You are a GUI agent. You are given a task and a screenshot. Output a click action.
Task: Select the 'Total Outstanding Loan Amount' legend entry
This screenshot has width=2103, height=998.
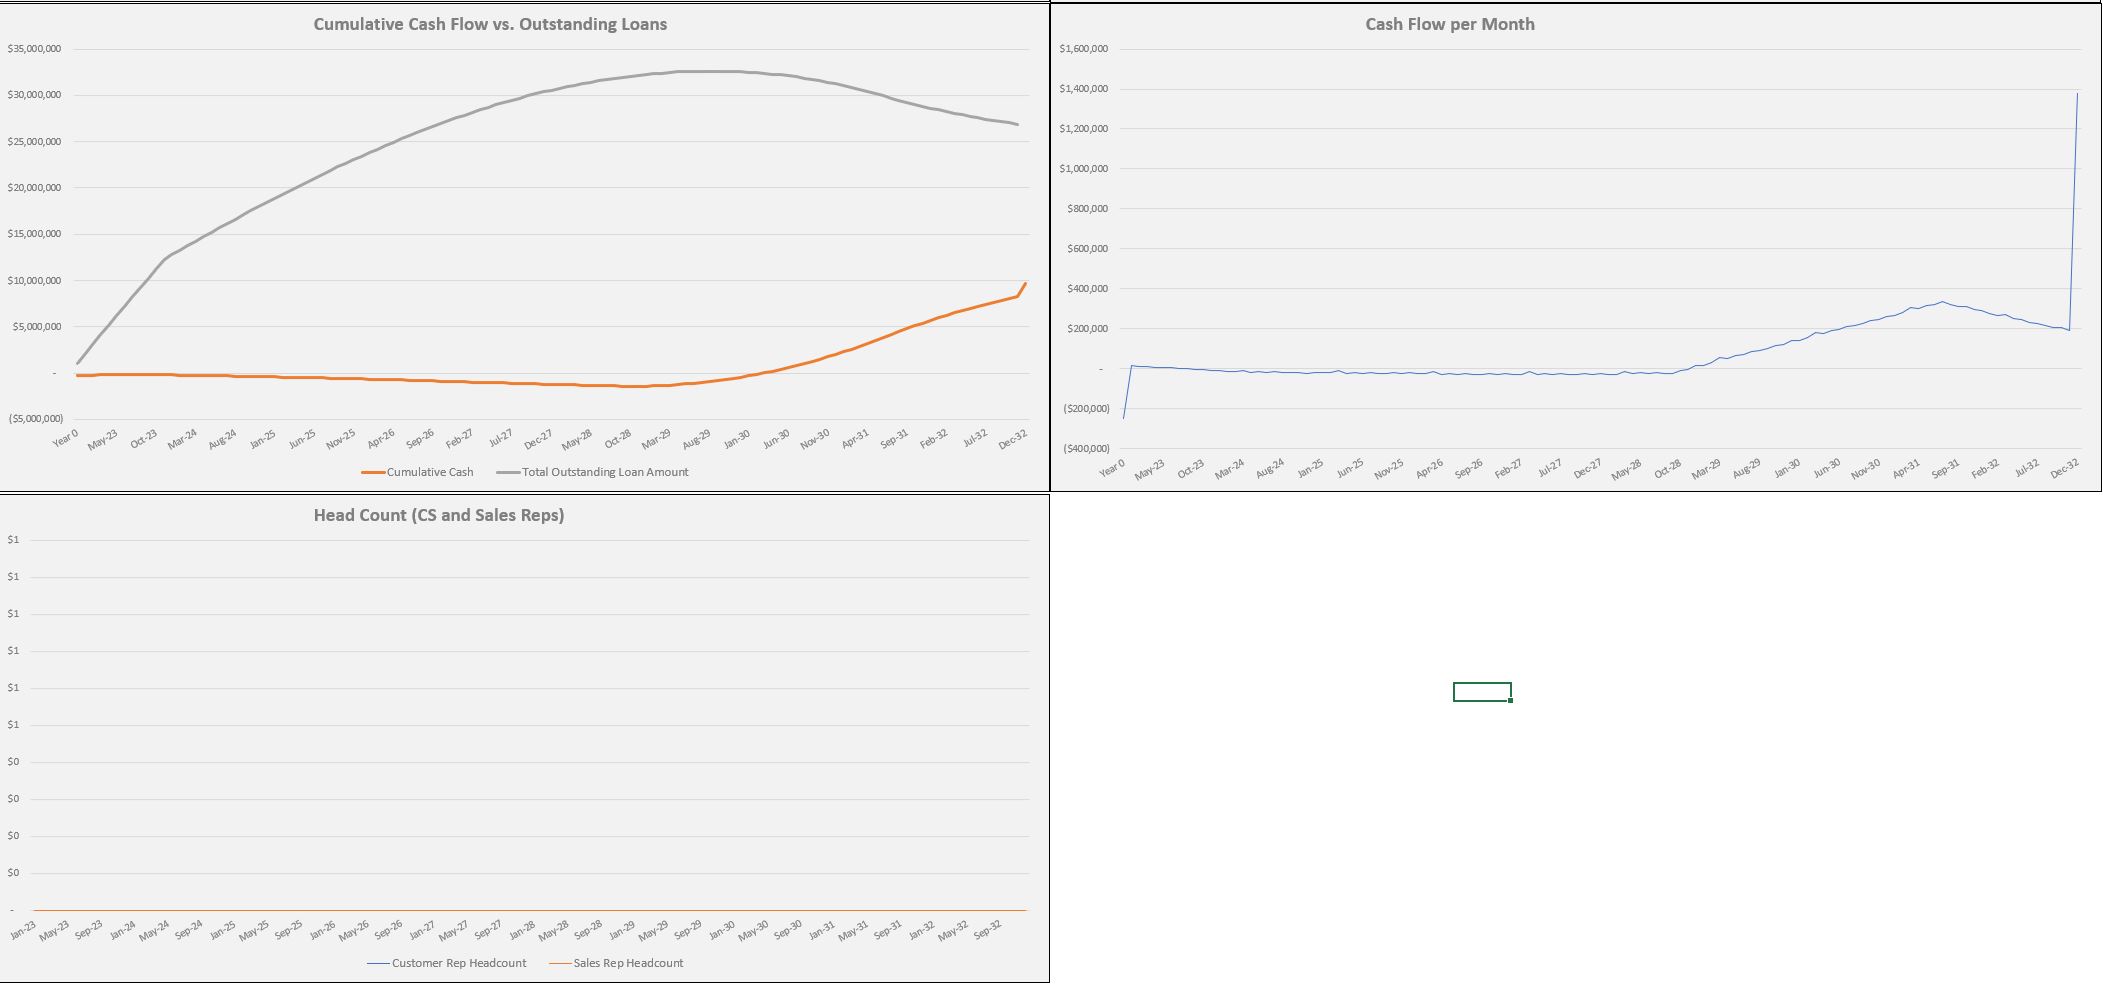coord(605,472)
